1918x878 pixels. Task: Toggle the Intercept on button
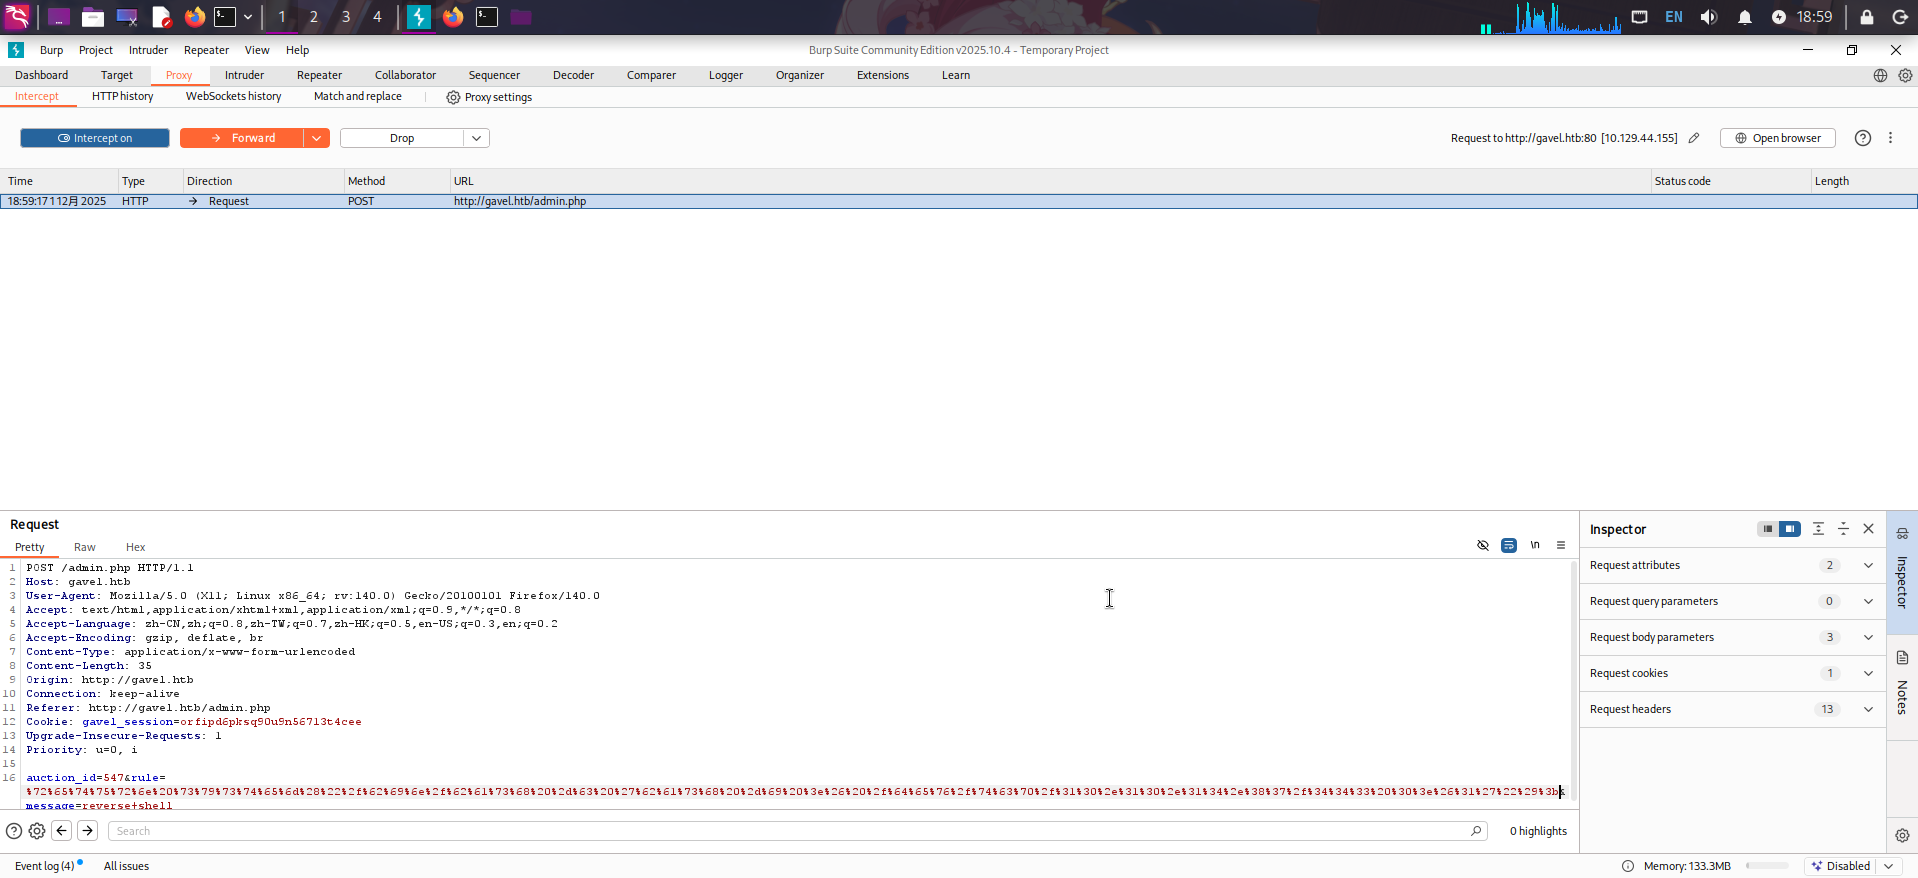pos(95,138)
